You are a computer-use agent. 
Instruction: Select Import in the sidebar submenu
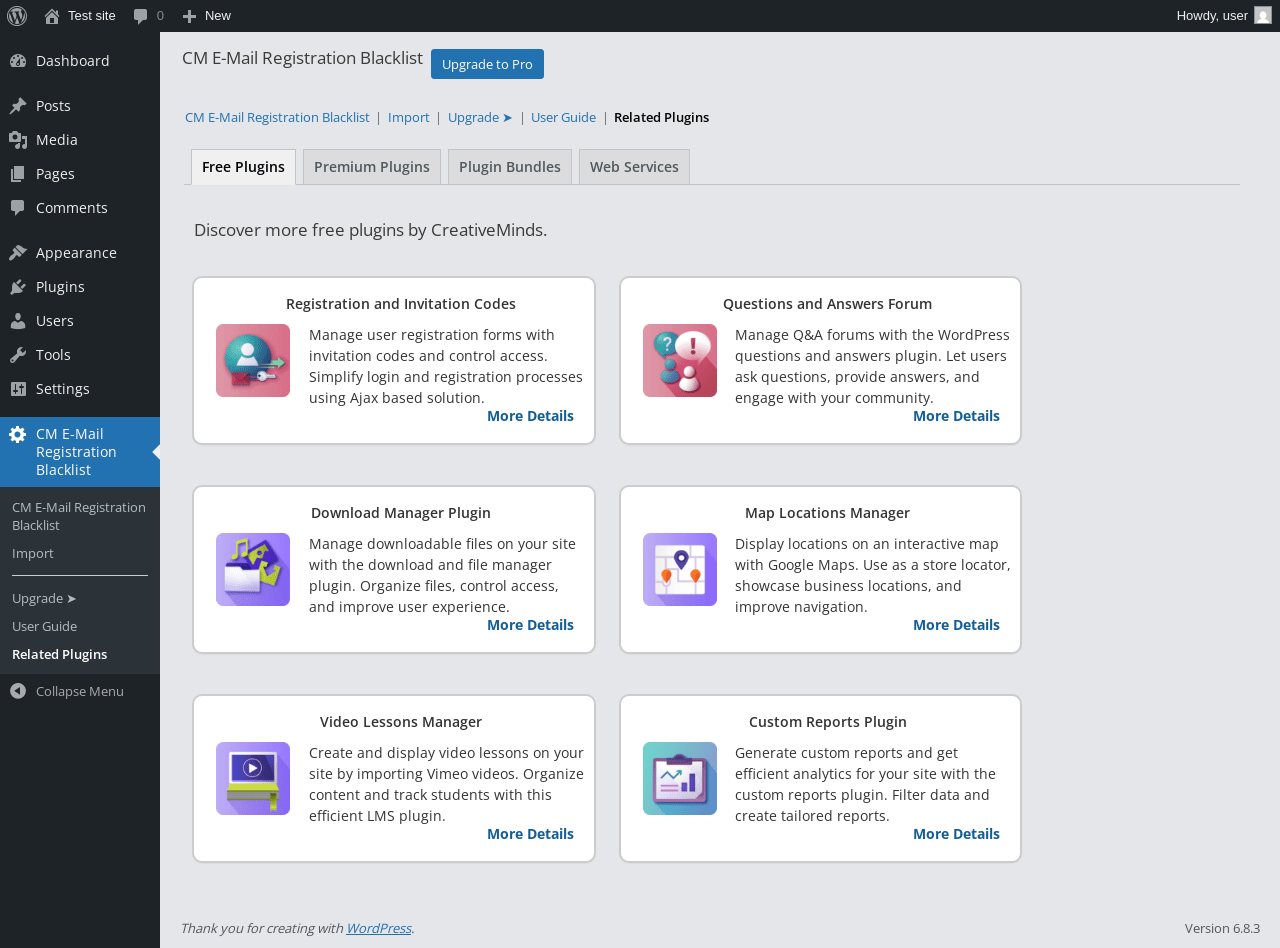coord(33,553)
